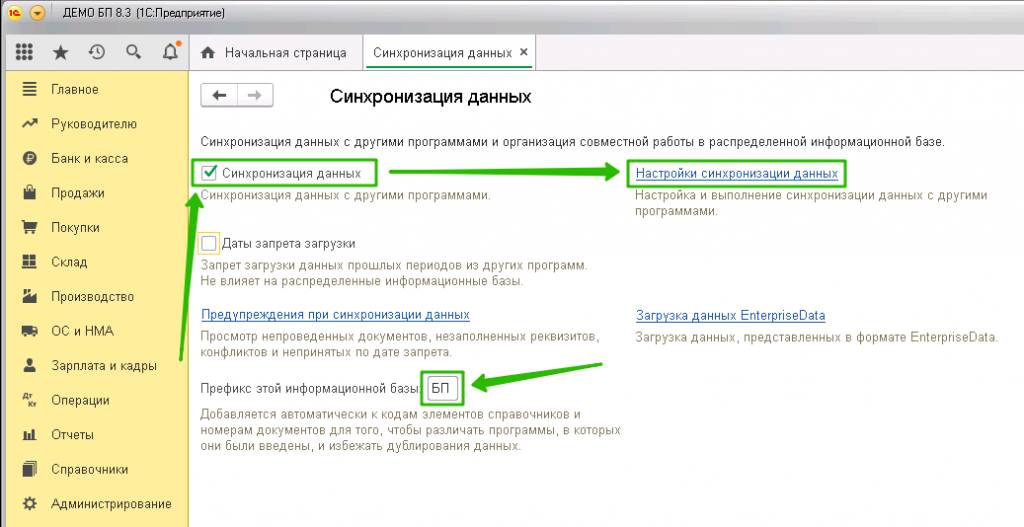
Task: Select the Продажи shopping bag icon
Action: coord(30,193)
